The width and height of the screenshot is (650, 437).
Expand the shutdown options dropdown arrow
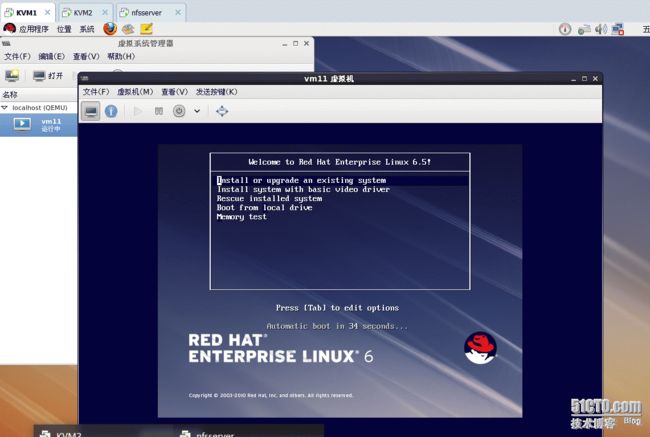coord(197,111)
